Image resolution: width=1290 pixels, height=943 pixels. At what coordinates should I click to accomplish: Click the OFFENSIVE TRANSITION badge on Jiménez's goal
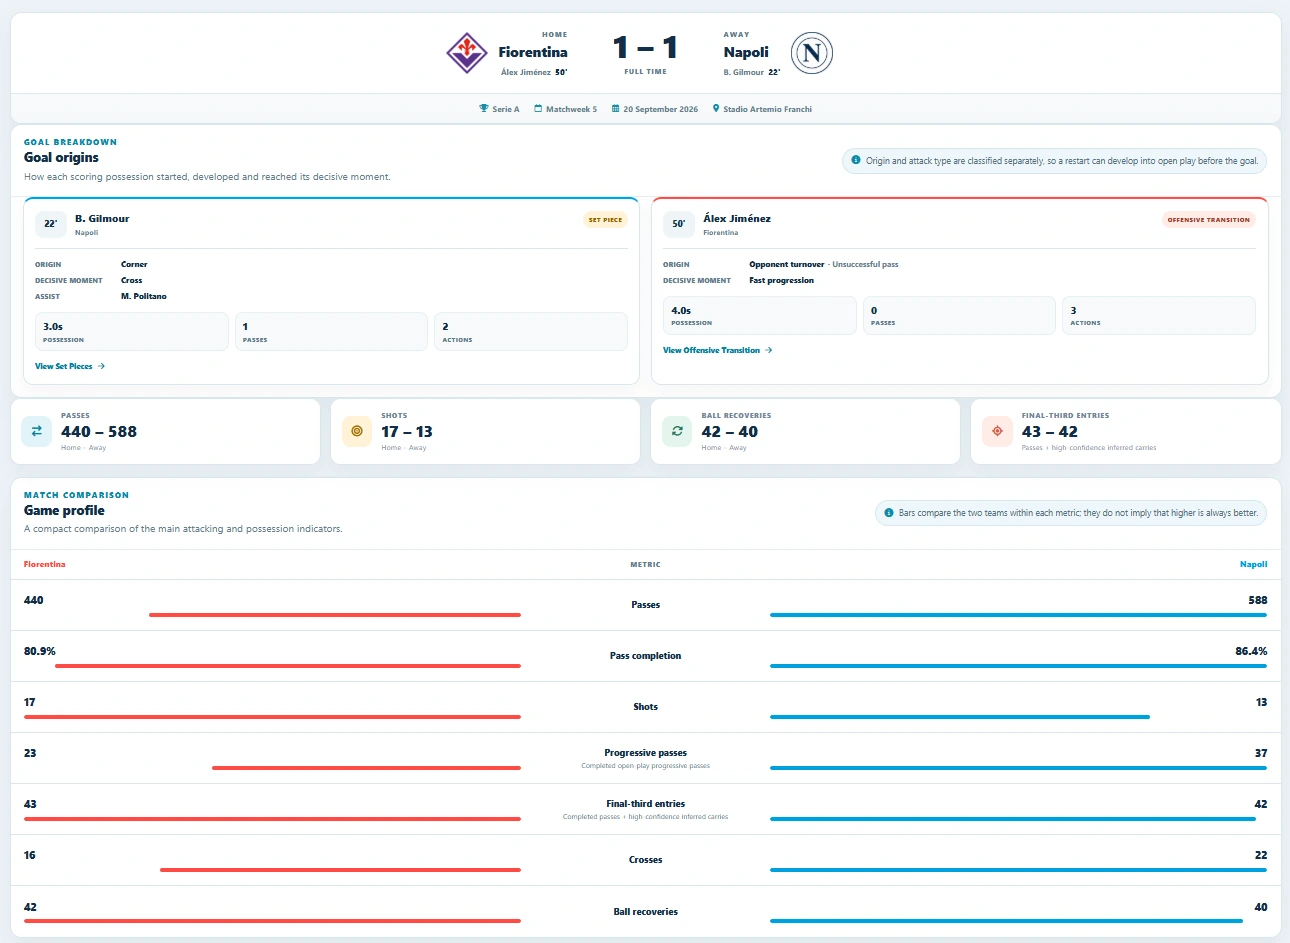pyautogui.click(x=1209, y=220)
